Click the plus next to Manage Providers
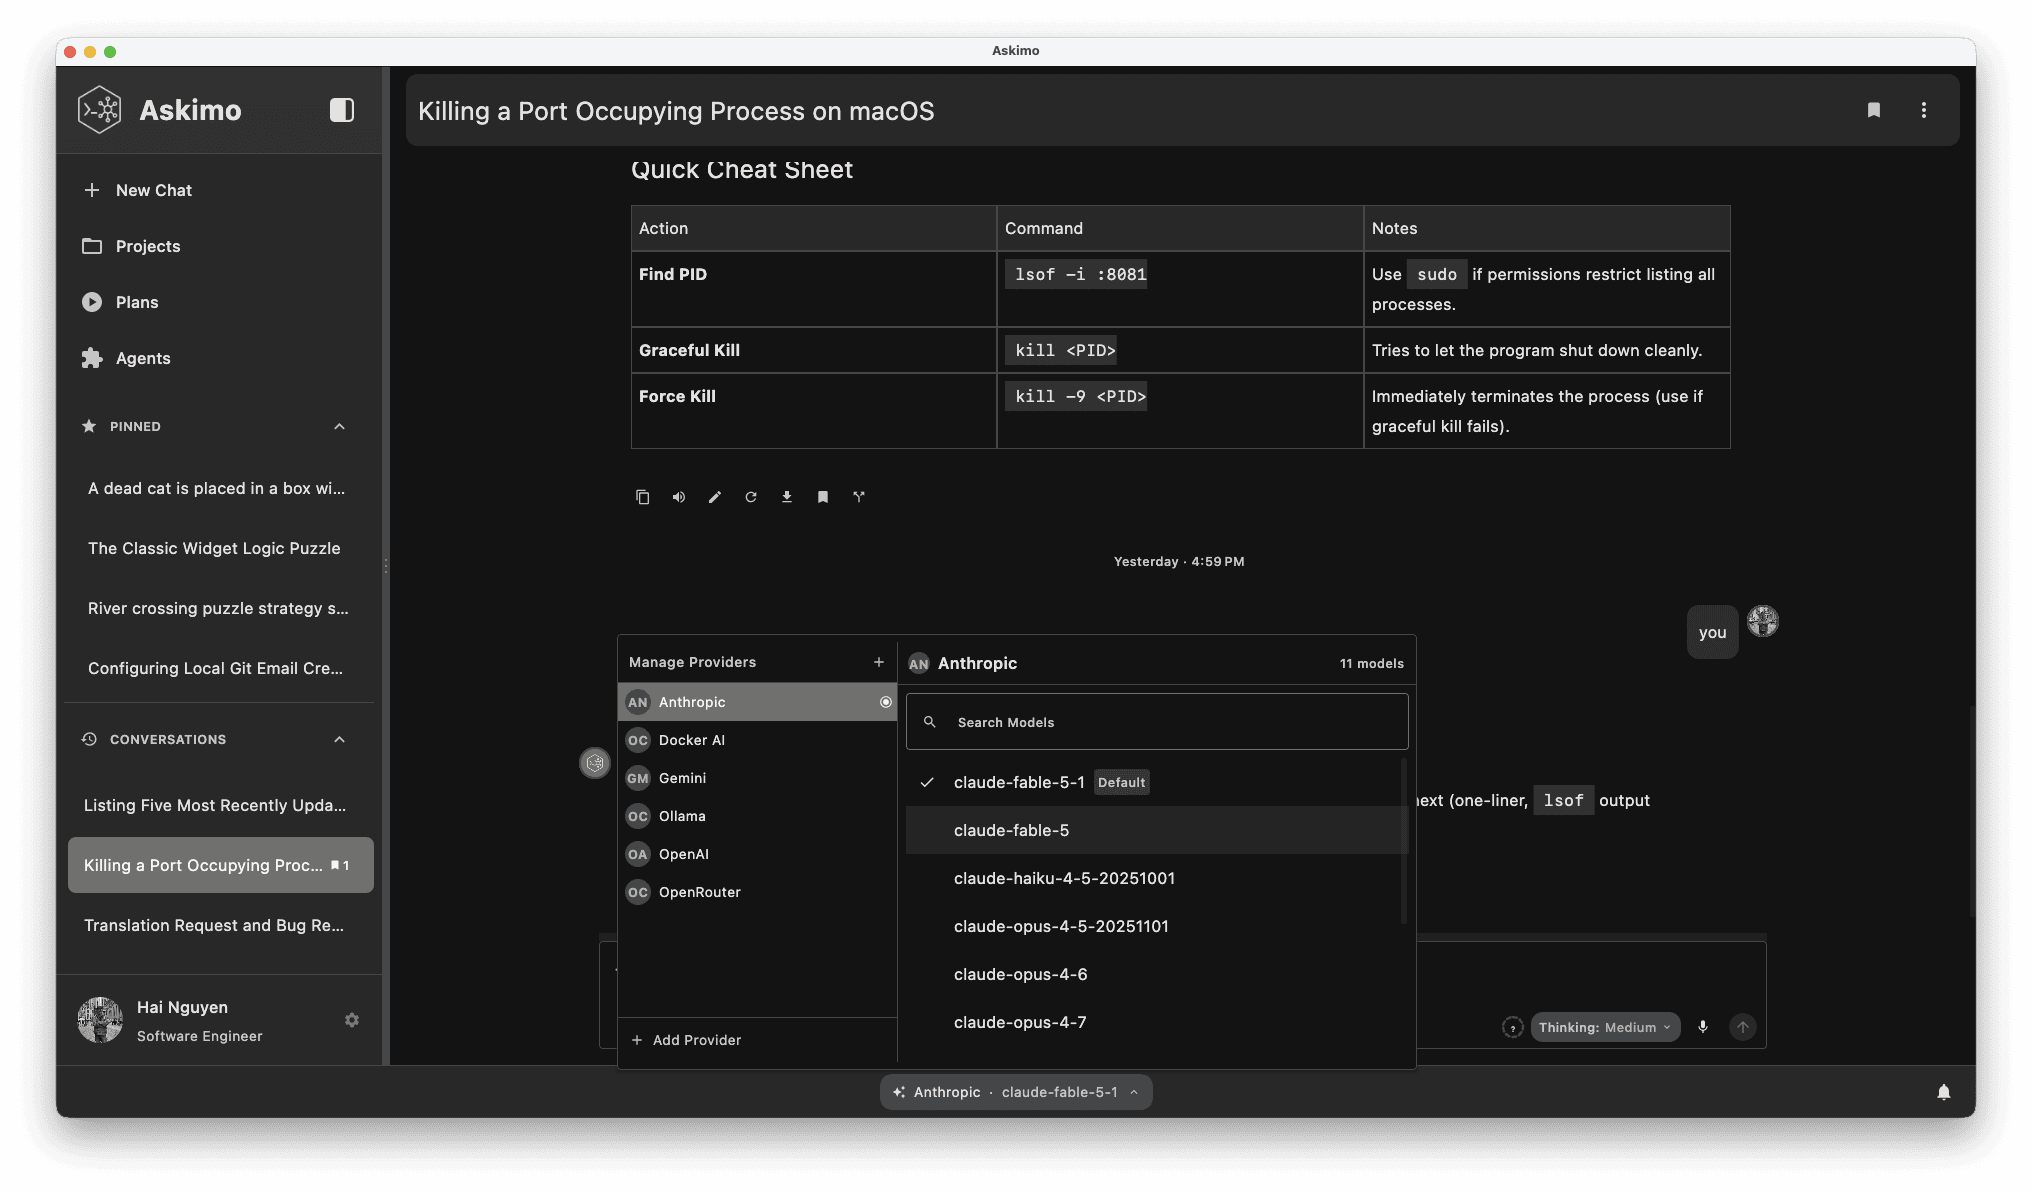Screen dimensions: 2032x1192 coord(879,662)
